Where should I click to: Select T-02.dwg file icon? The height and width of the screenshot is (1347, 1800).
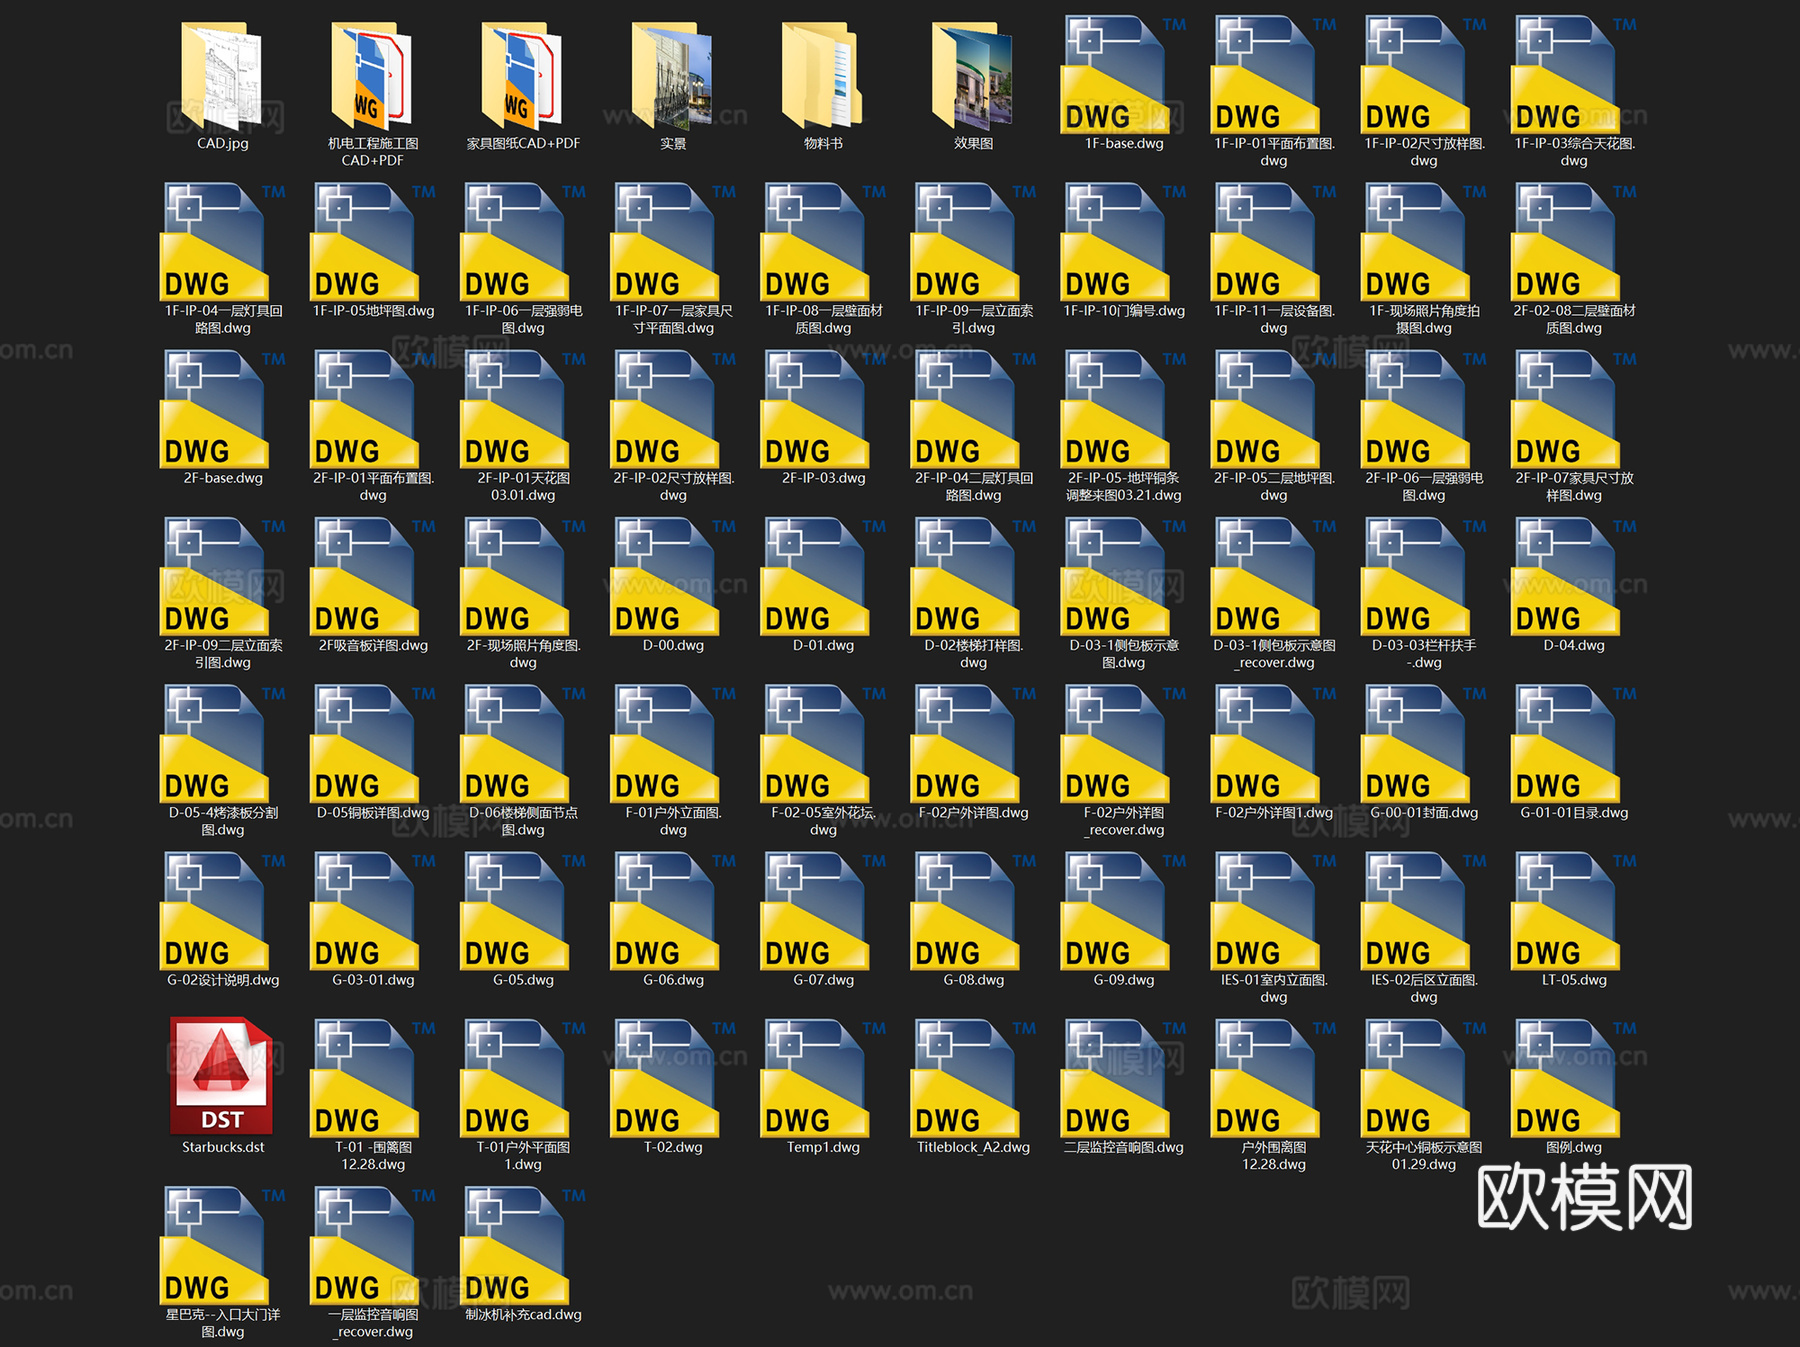[664, 1077]
